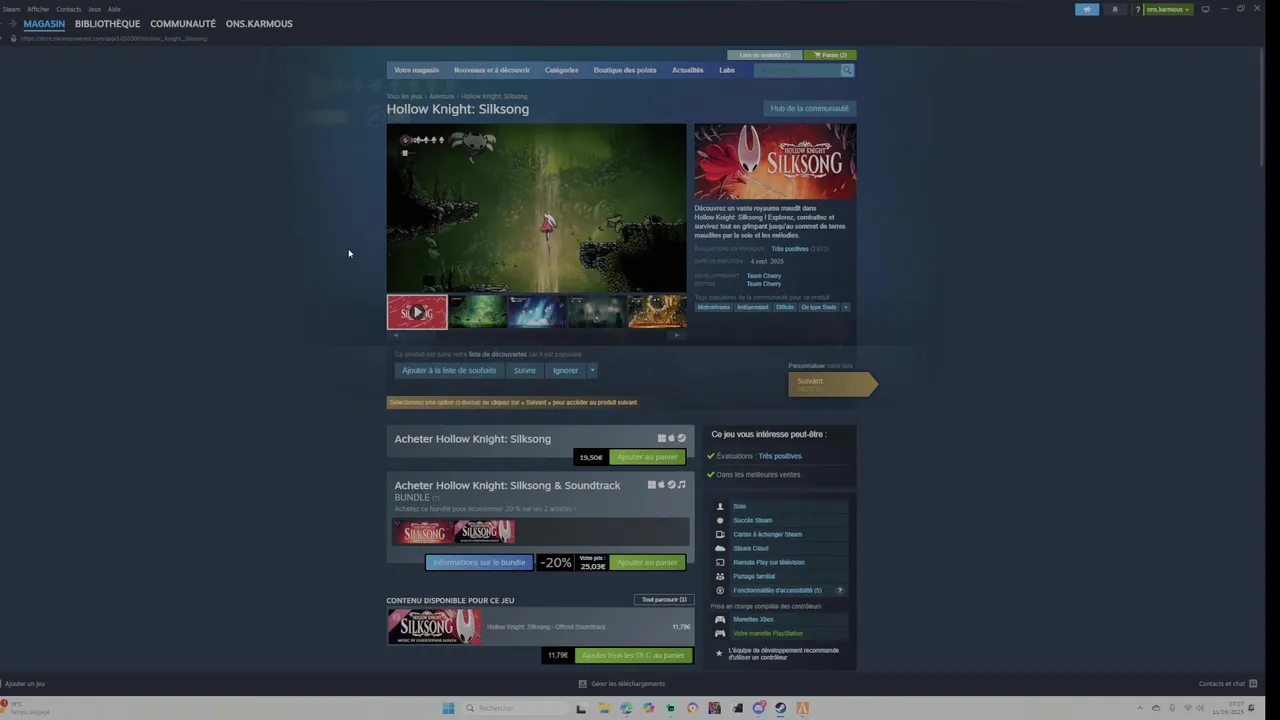Click the Partage familial feature
Screen dimensions: 1280x720
click(780, 576)
